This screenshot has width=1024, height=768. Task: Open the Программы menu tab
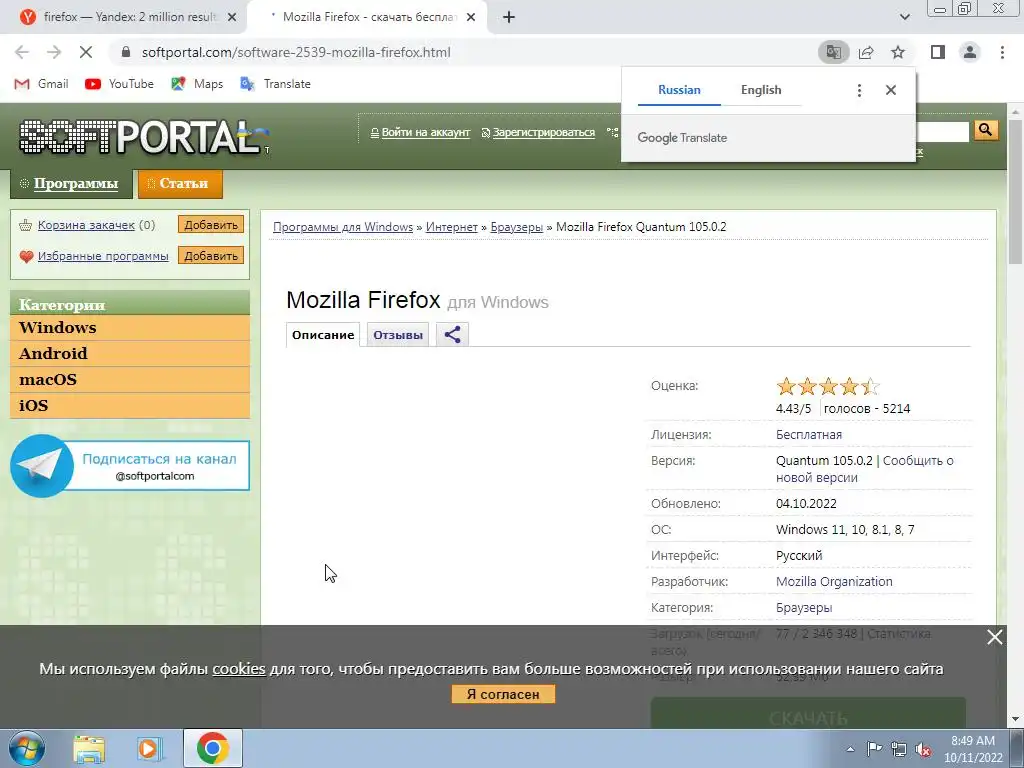coord(71,184)
